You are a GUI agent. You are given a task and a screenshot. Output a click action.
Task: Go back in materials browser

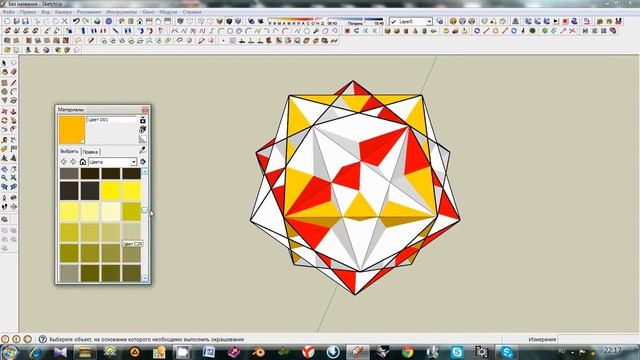pyautogui.click(x=64, y=162)
